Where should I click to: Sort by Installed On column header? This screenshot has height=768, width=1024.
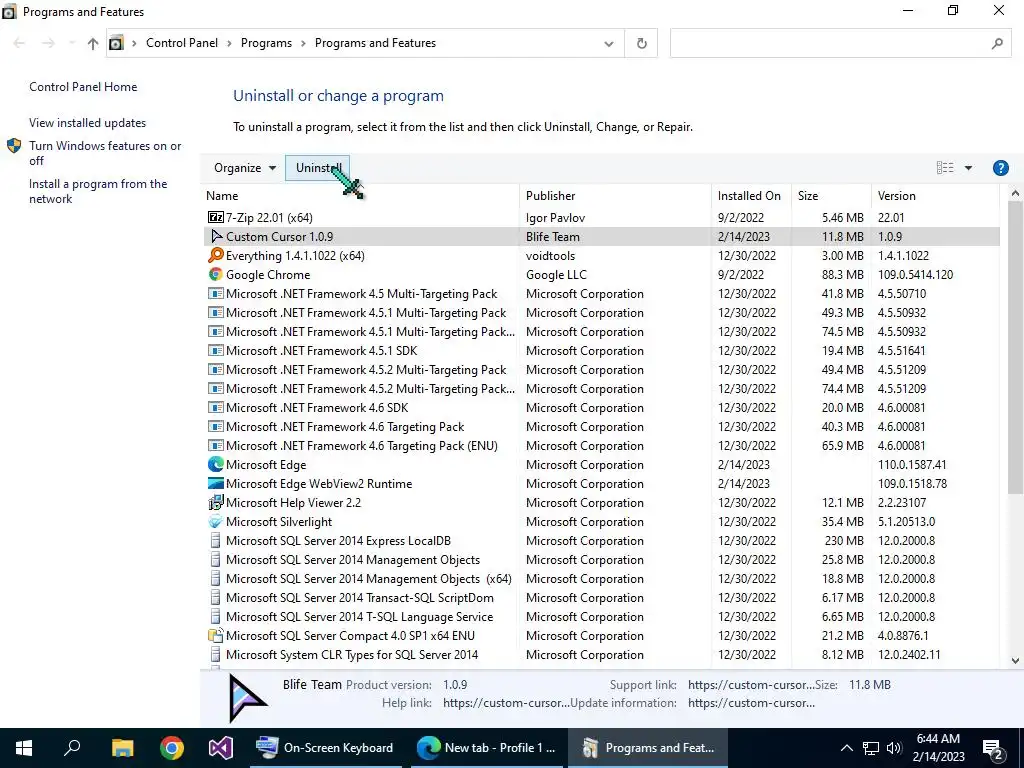pyautogui.click(x=752, y=195)
